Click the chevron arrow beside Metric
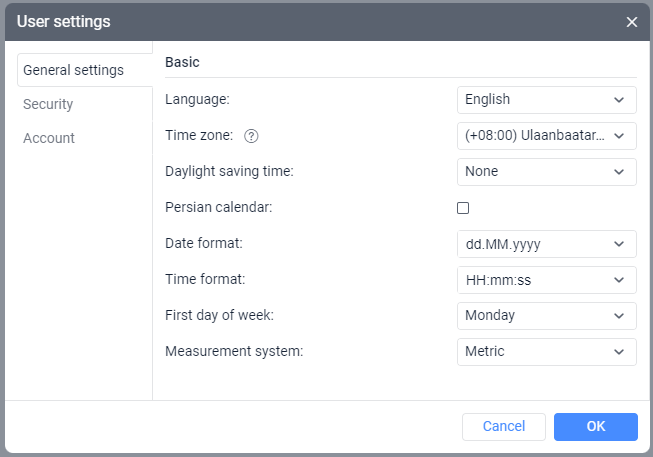Screen dimensions: 653x457 pos(619,352)
